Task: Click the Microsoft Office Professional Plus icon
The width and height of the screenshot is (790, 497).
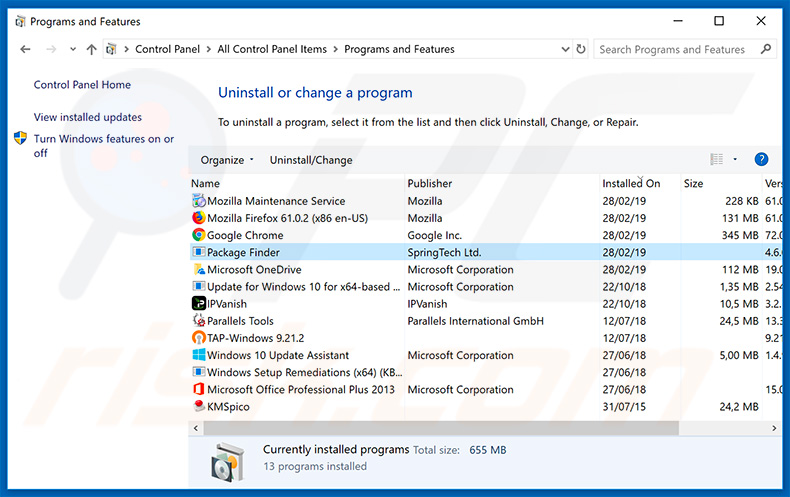Action: pyautogui.click(x=199, y=389)
